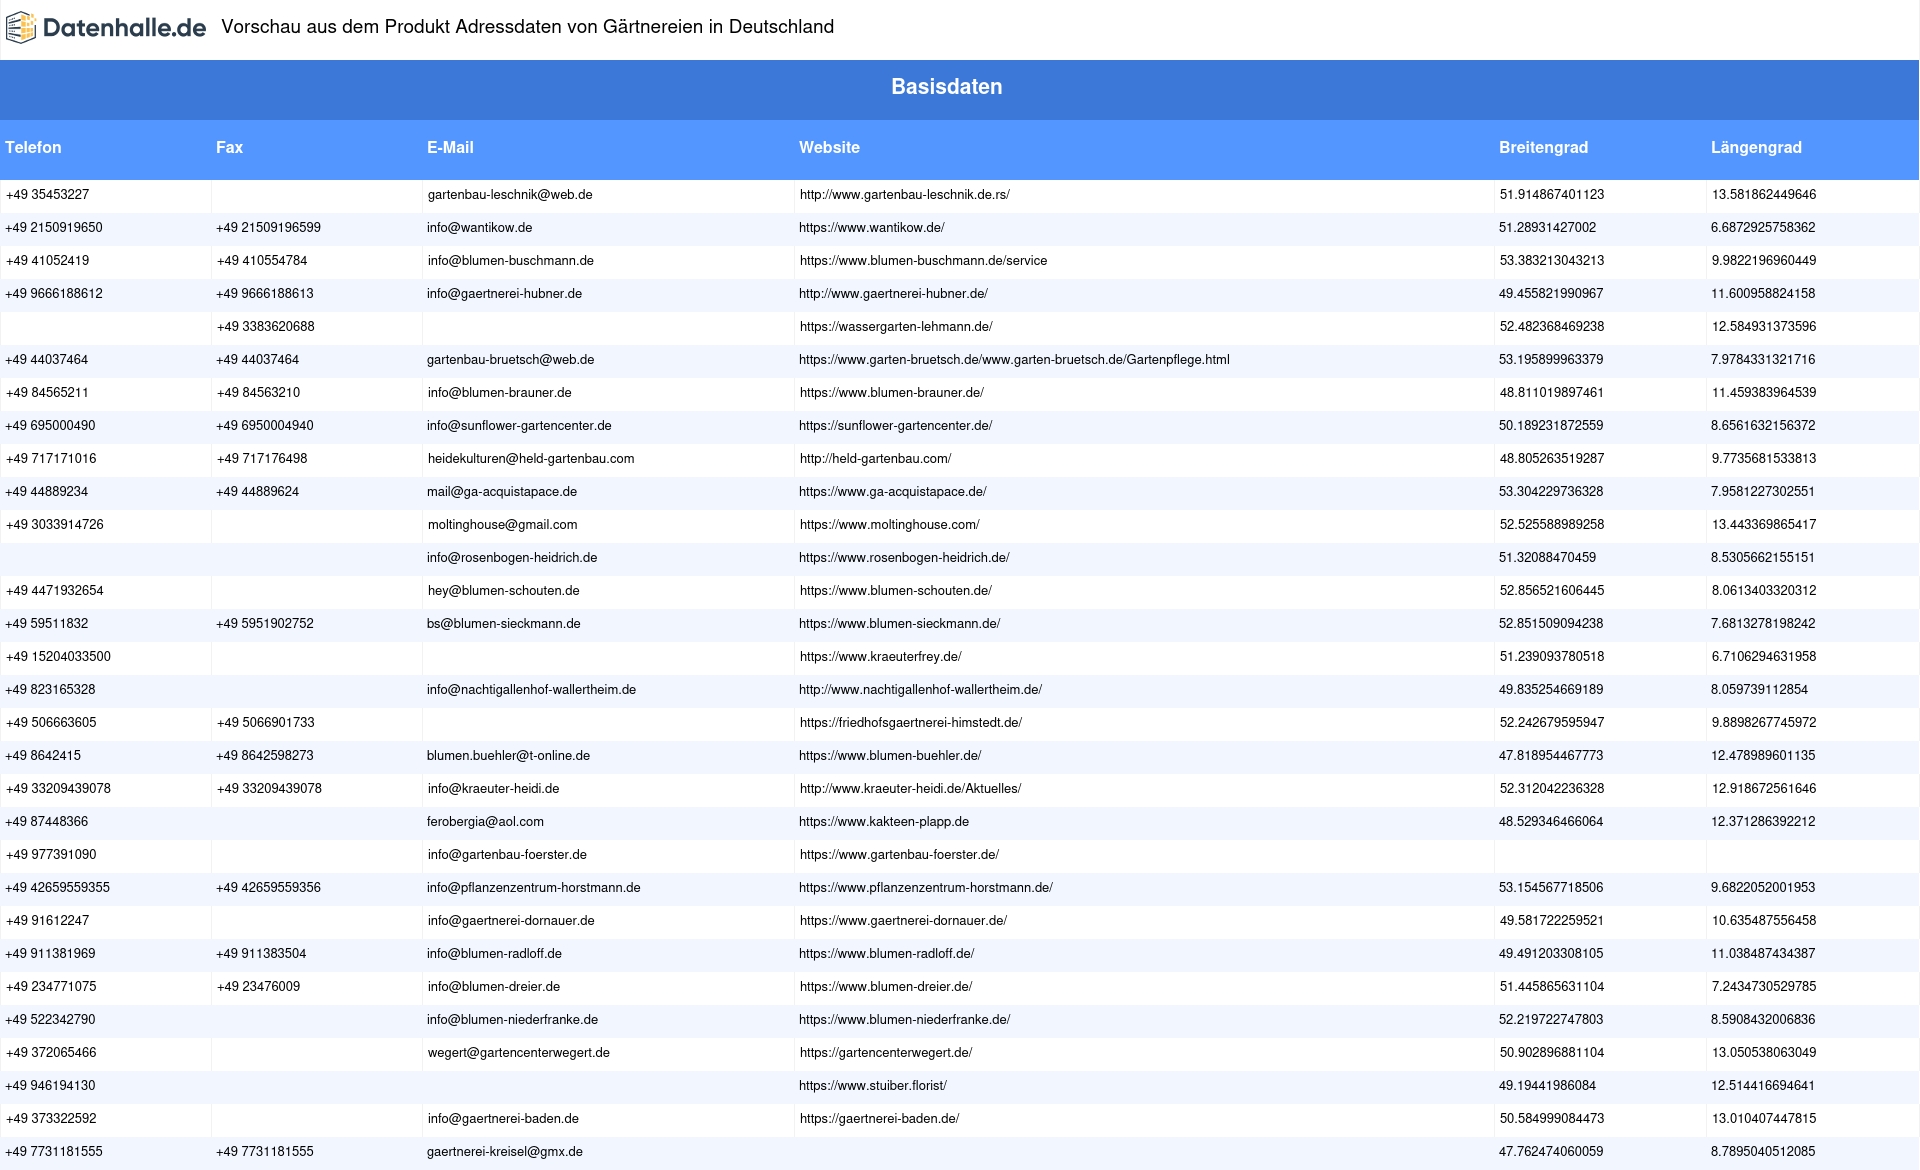Click email info@sunflower-gartencenter.de

click(519, 426)
